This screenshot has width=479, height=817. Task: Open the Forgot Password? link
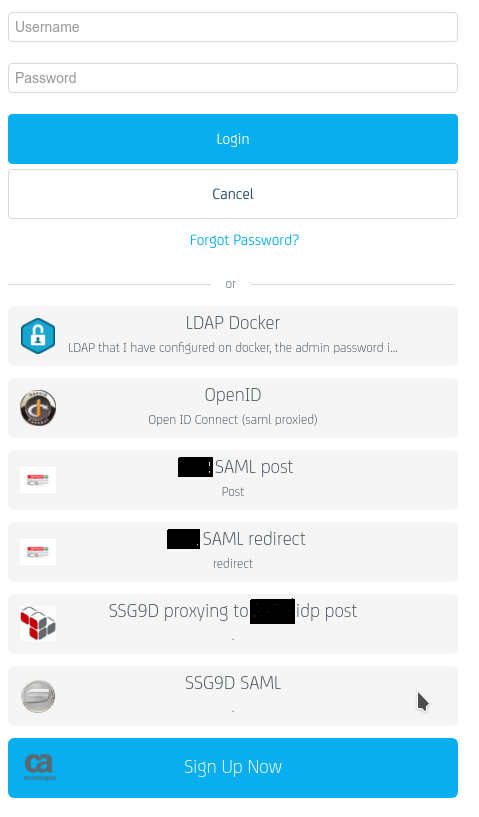(x=244, y=240)
